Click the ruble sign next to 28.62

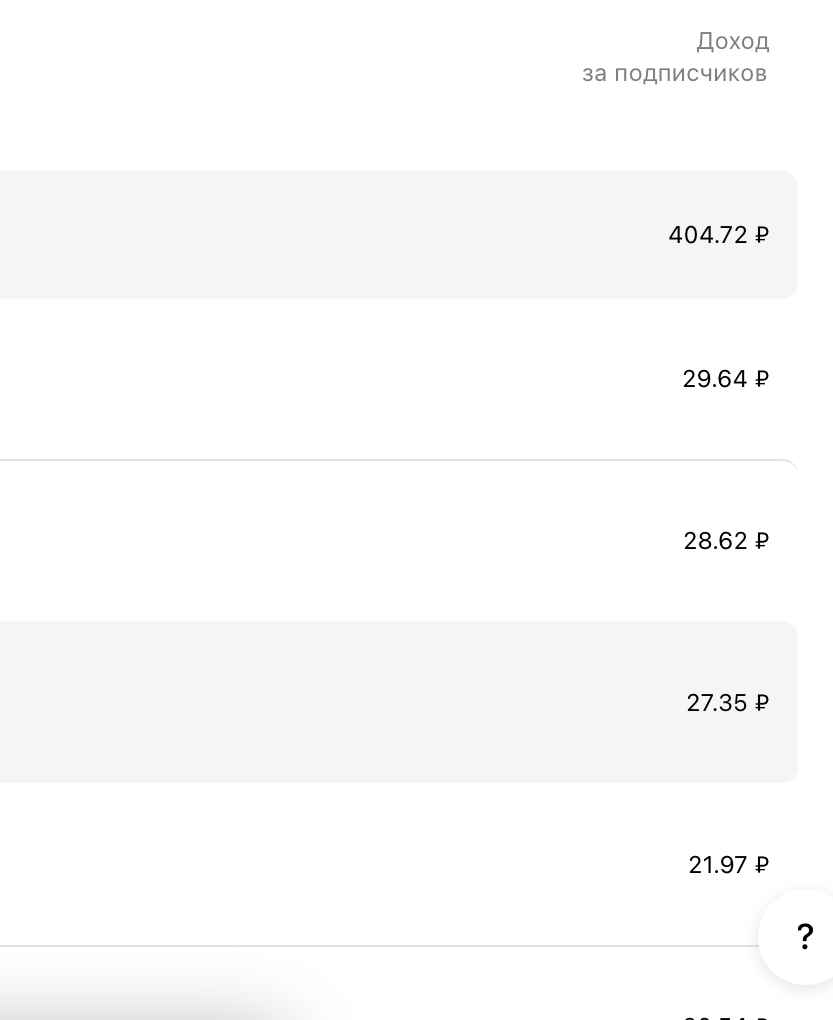[x=761, y=541]
